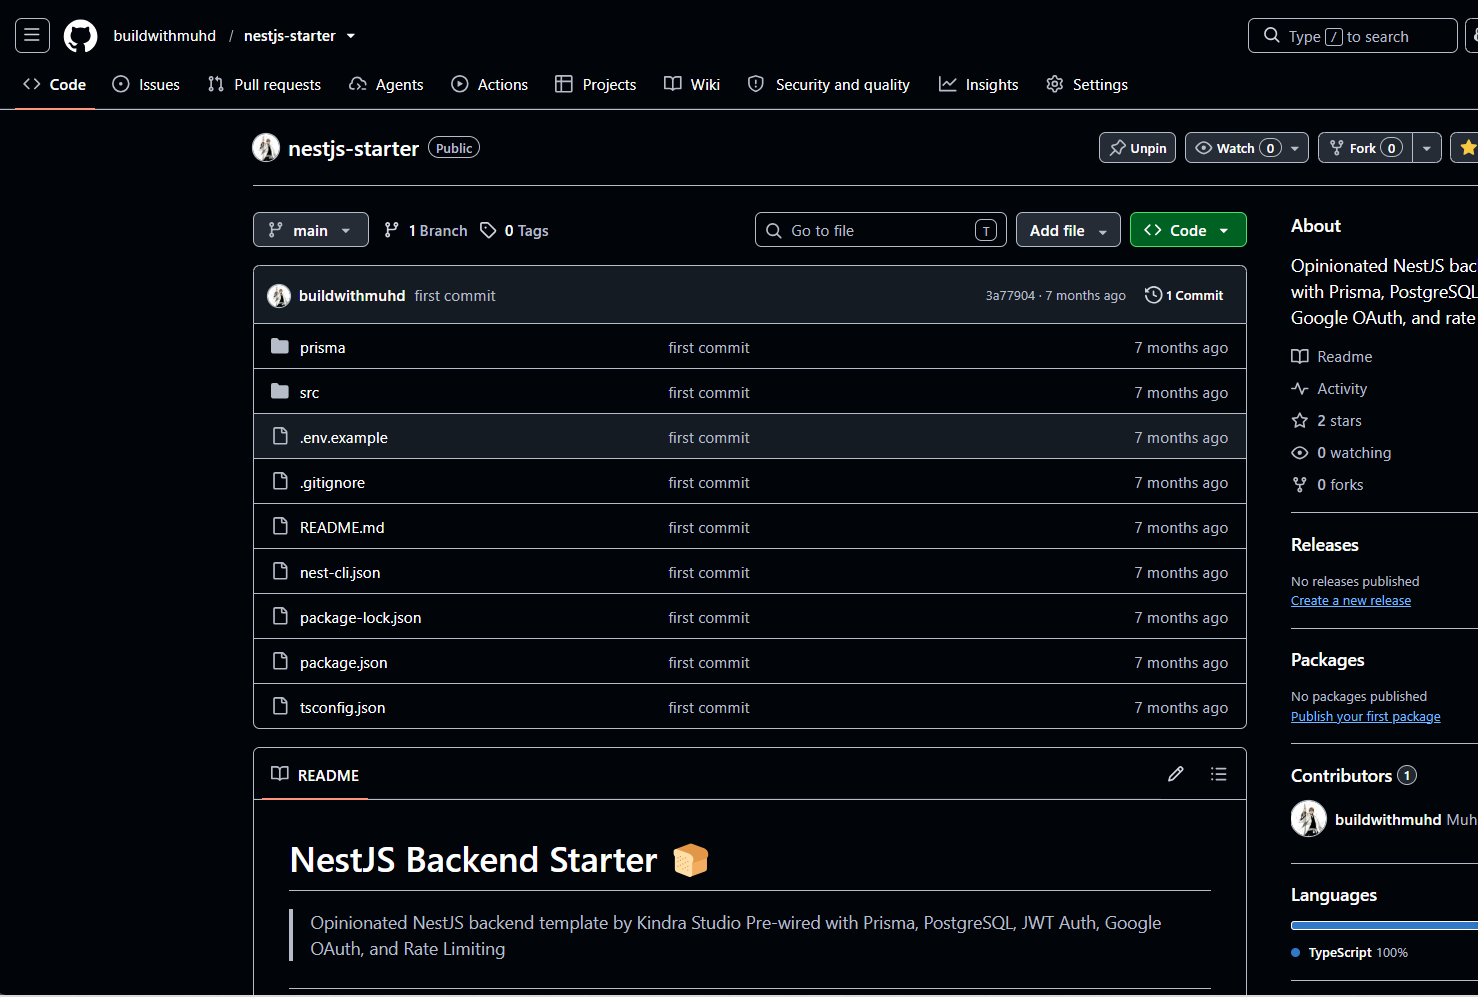Screen dimensions: 1478x997
Task: Open the 1 Branch link
Action: pyautogui.click(x=426, y=230)
